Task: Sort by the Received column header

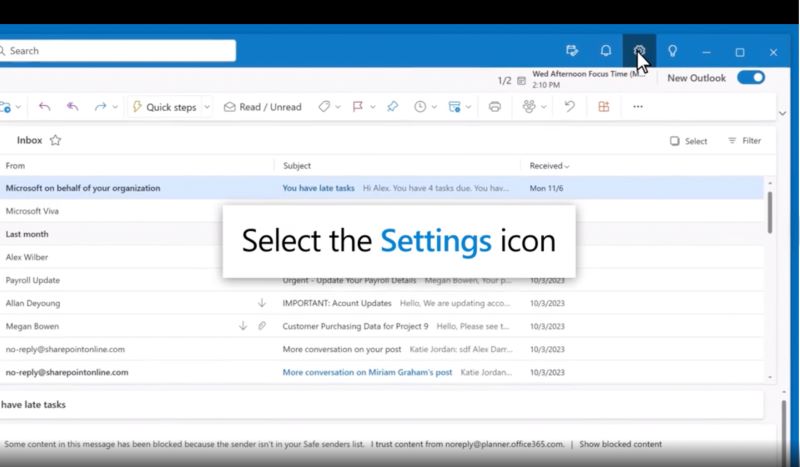Action: click(549, 166)
